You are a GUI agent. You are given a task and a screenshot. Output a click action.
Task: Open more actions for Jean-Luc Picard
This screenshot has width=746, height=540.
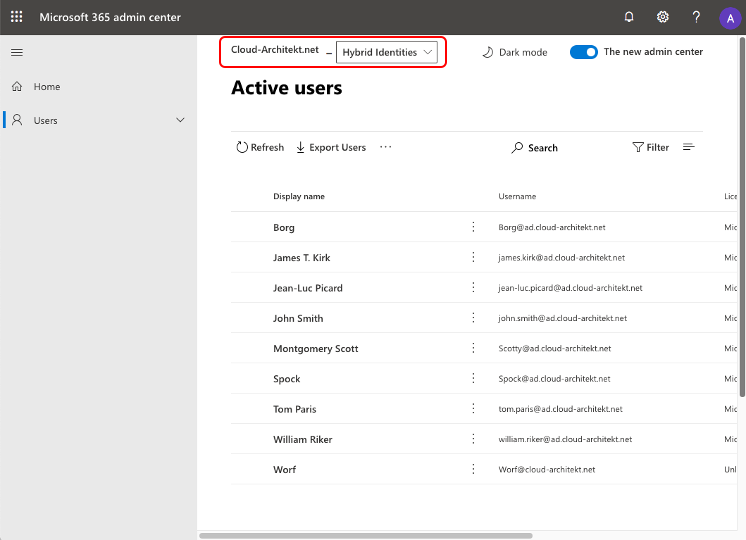click(473, 287)
